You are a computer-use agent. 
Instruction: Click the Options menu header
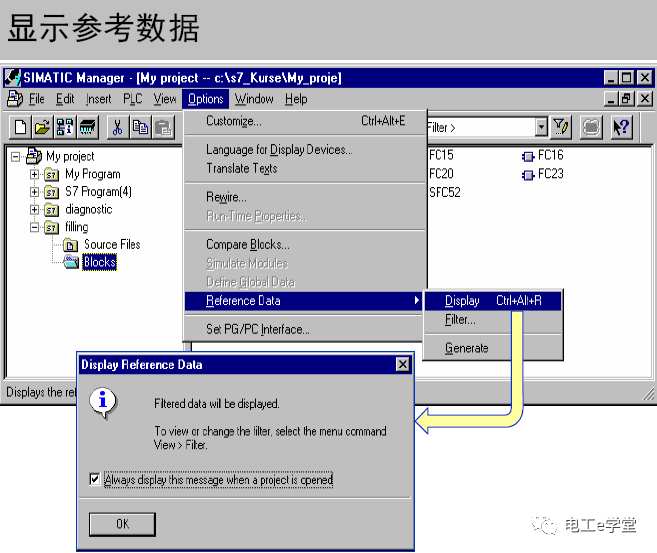[205, 99]
